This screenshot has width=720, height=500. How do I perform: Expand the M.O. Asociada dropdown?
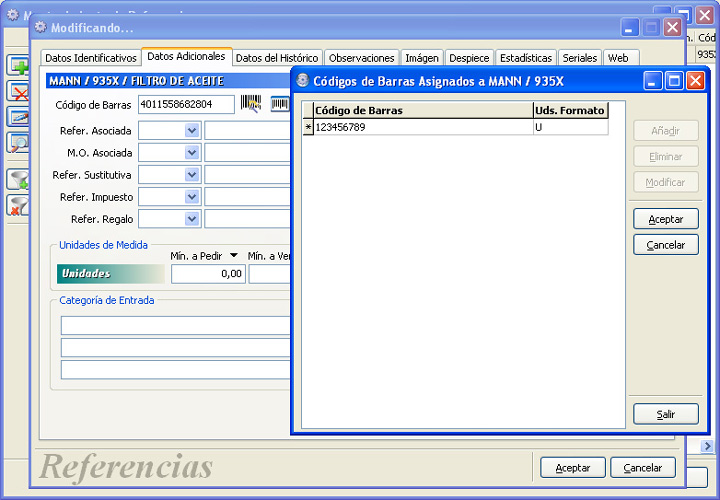(x=192, y=152)
